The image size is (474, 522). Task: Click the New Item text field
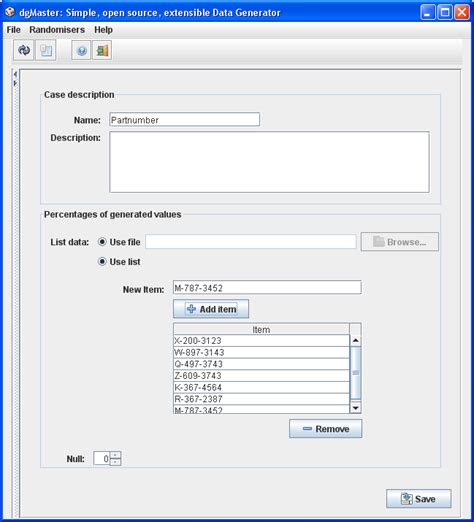pyautogui.click(x=267, y=287)
